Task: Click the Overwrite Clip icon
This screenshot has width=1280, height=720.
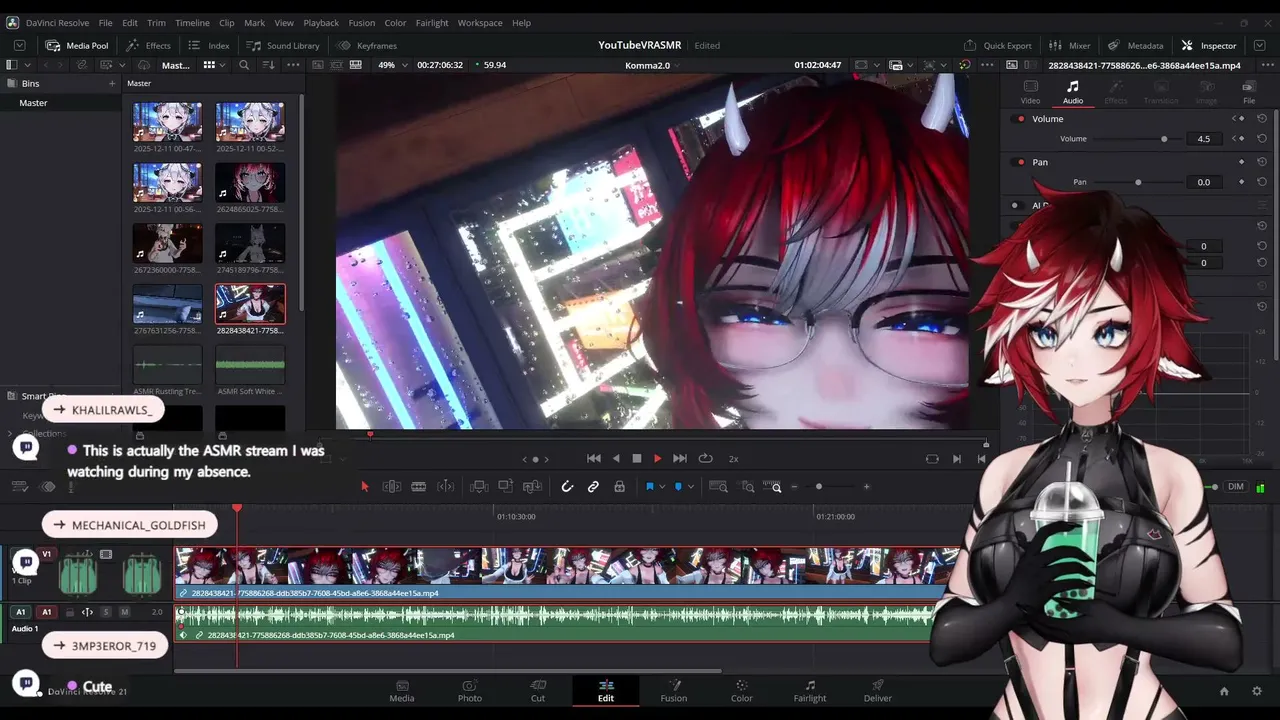Action: pos(505,487)
